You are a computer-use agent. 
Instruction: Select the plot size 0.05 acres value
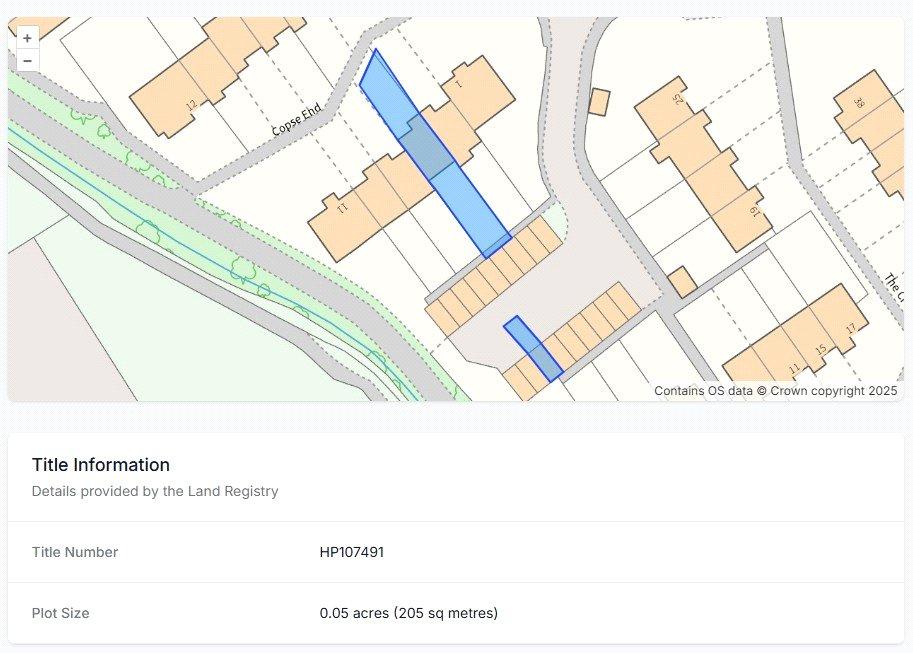(409, 613)
